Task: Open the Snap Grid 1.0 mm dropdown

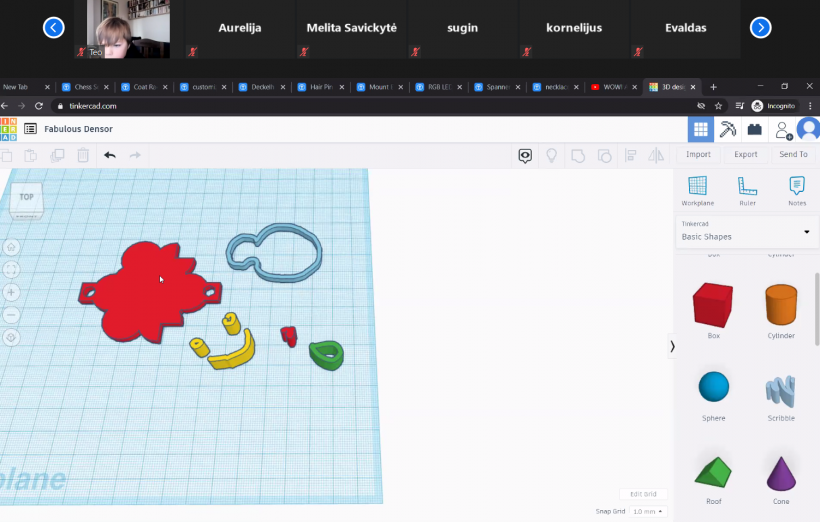Action: coord(648,511)
